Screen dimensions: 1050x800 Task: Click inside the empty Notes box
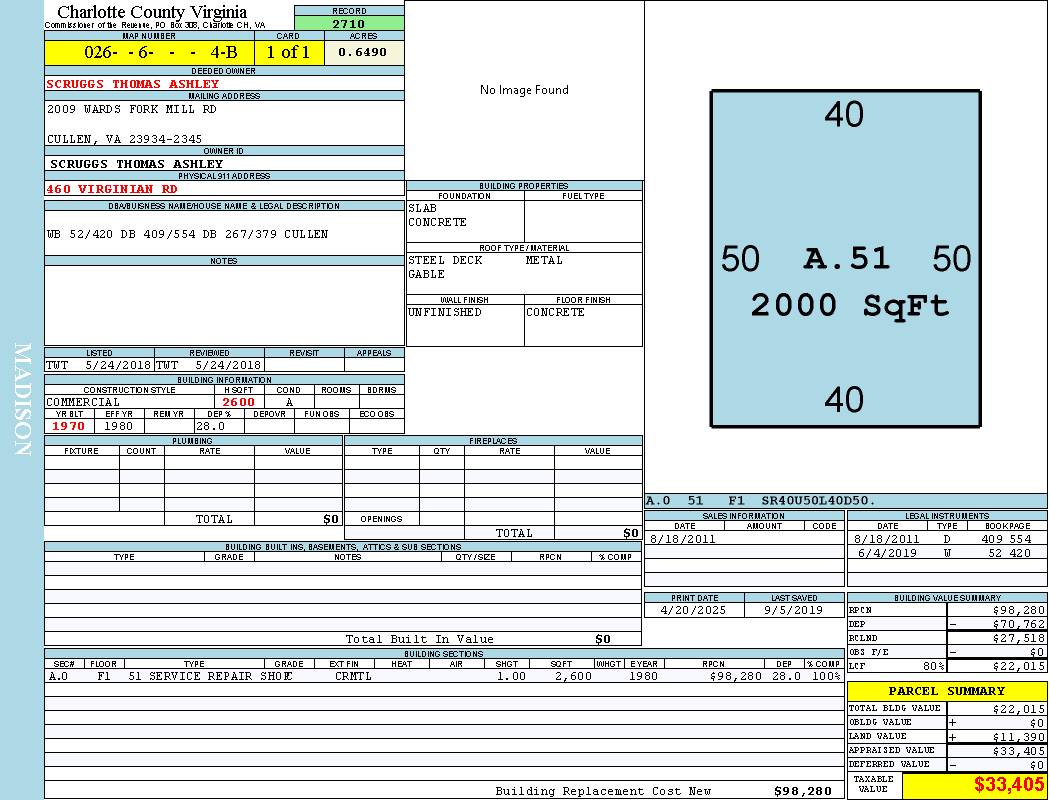(224, 305)
